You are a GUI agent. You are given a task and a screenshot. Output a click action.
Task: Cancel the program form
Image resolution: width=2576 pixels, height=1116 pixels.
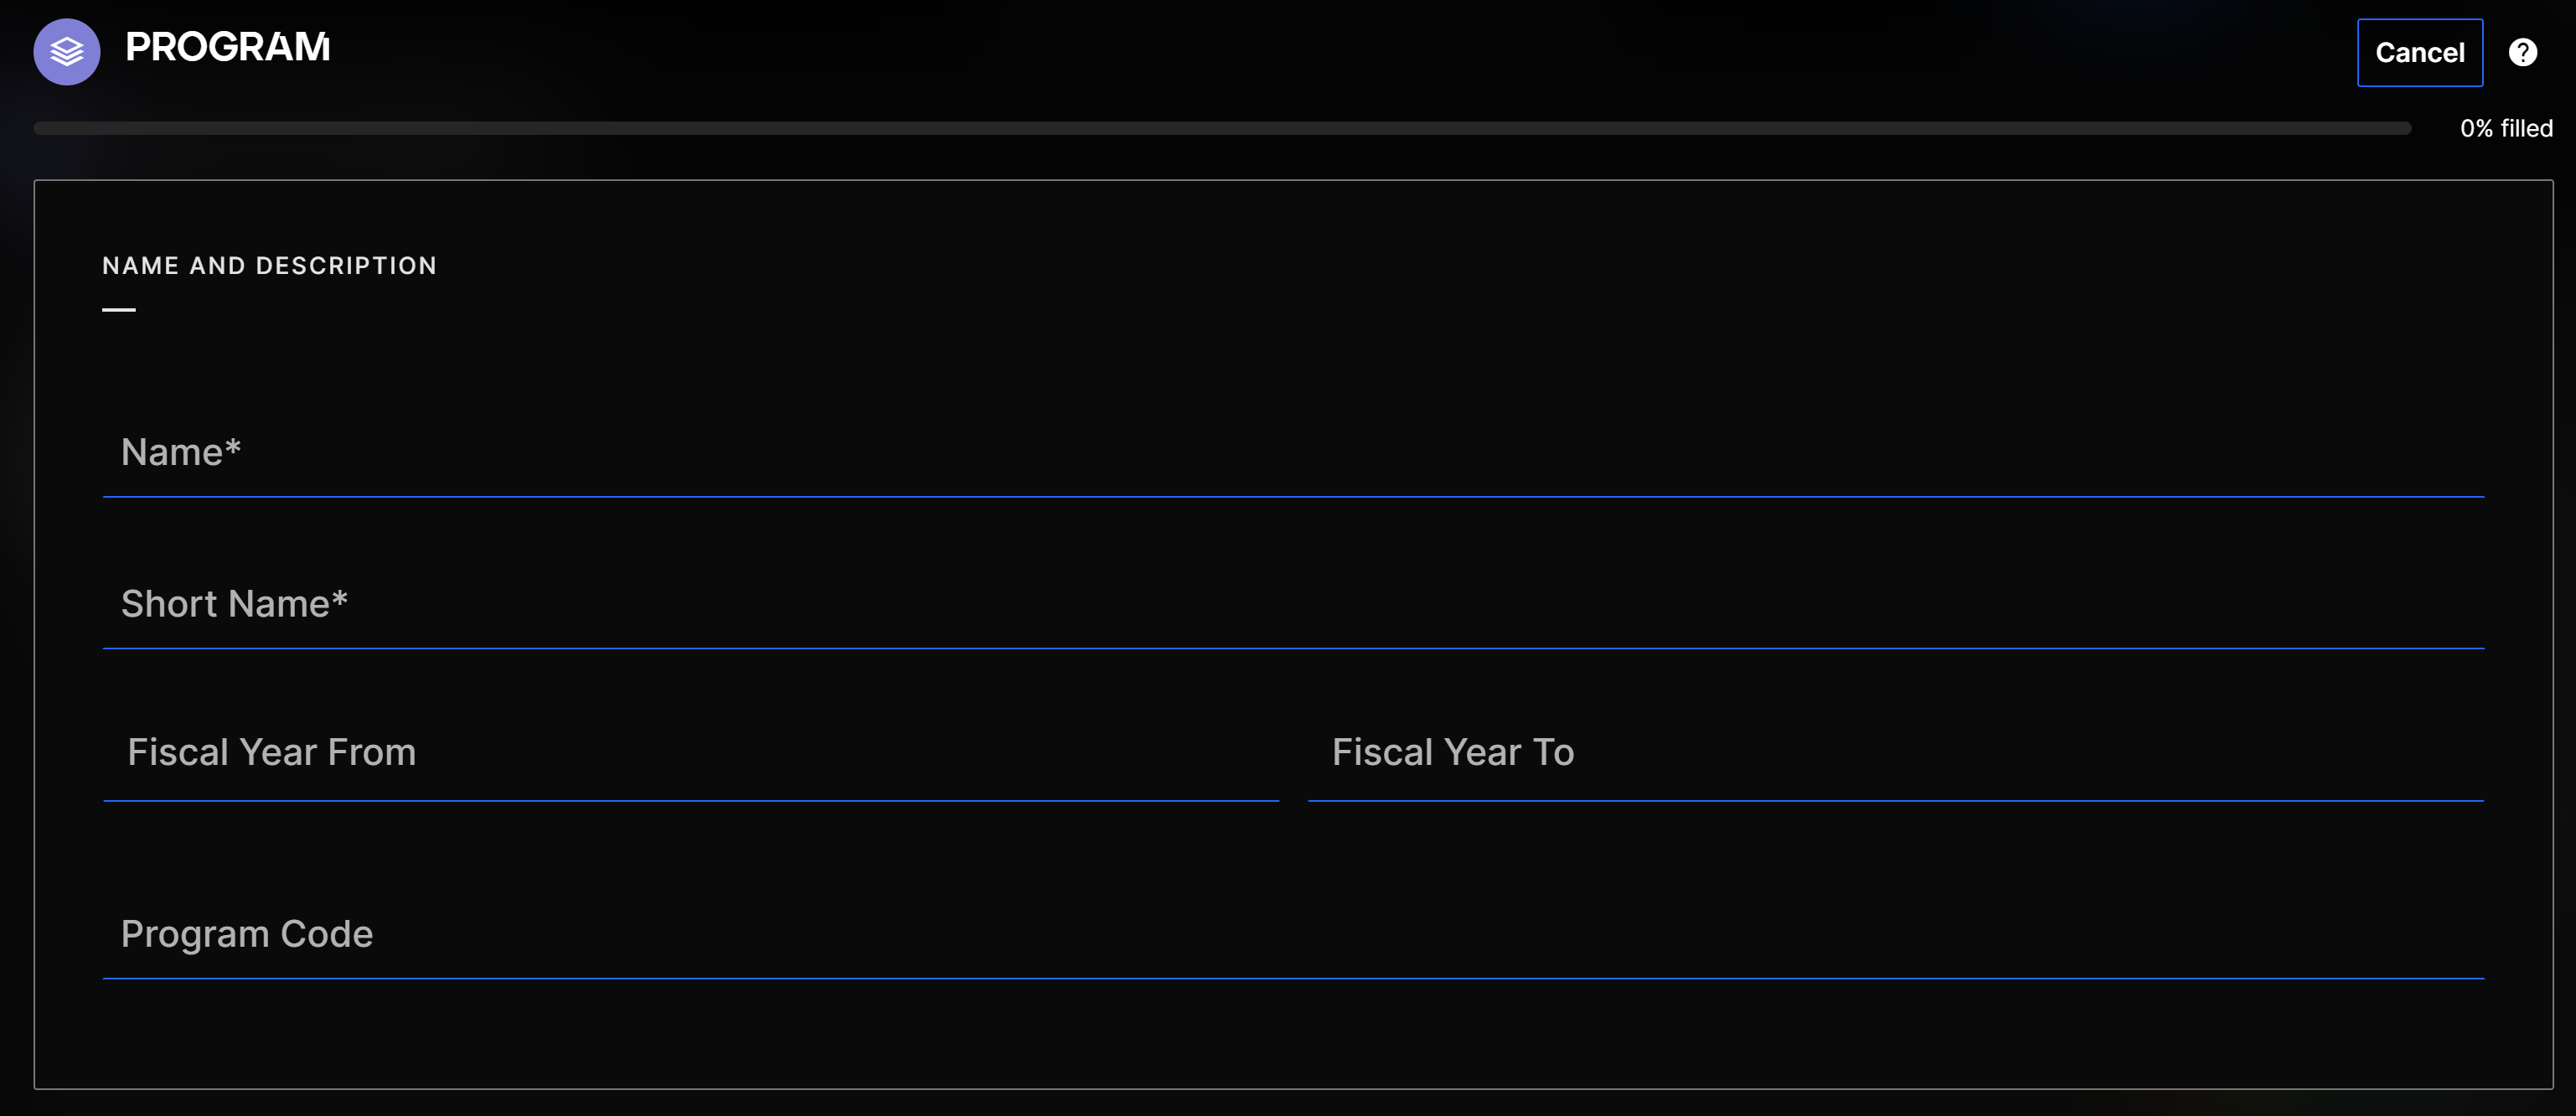pos(2419,52)
